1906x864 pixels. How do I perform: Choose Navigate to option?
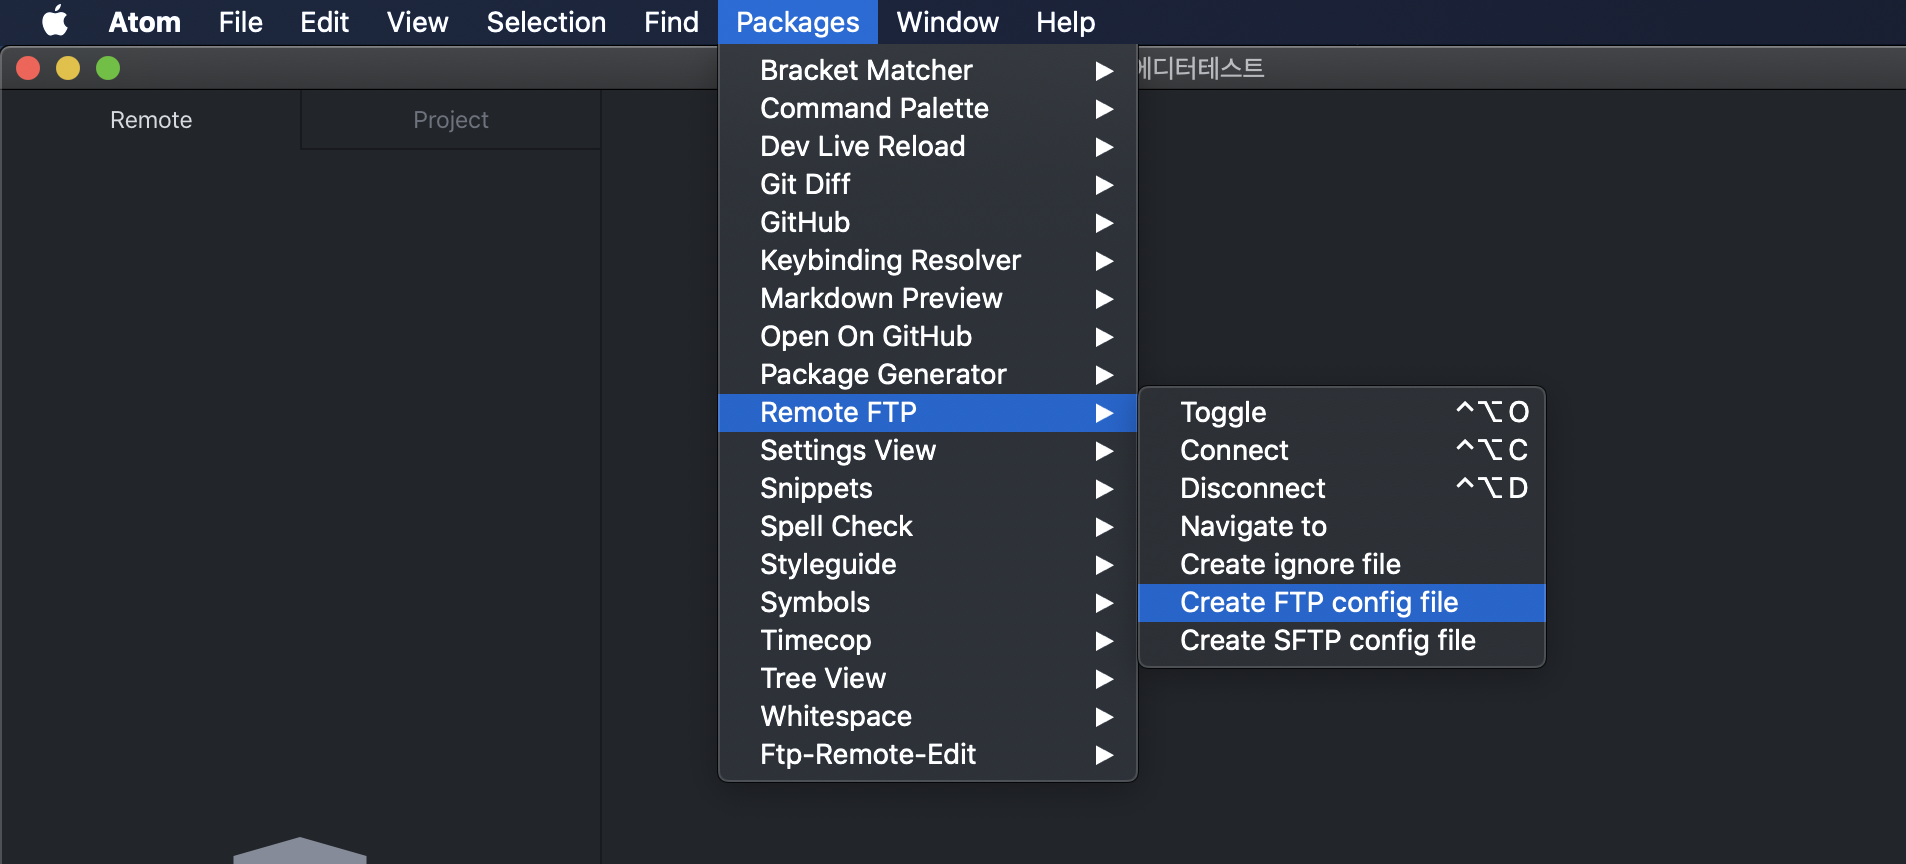(1253, 527)
